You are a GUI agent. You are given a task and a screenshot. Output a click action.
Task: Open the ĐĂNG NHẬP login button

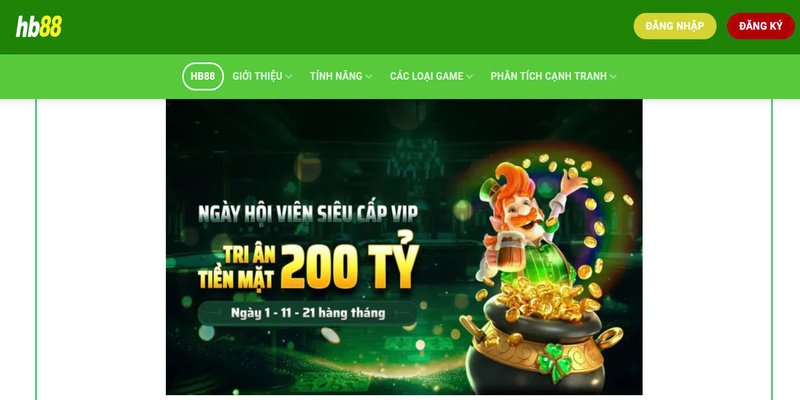click(674, 26)
